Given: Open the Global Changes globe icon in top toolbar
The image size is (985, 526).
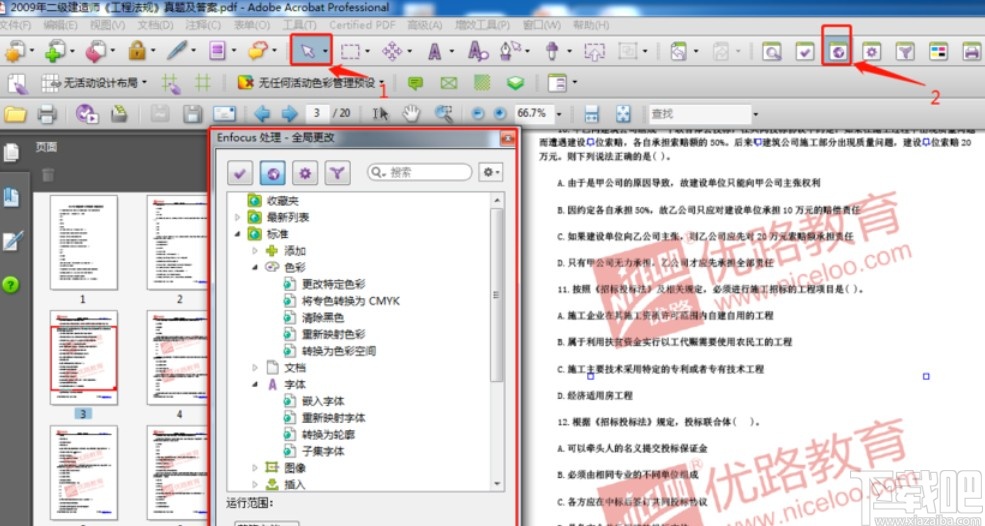Looking at the screenshot, I should pyautogui.click(x=837, y=52).
